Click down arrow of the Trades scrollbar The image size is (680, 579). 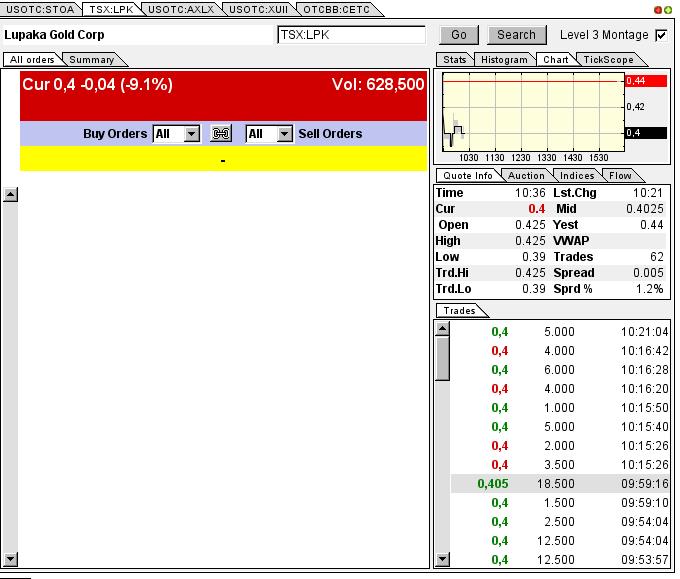(442, 559)
